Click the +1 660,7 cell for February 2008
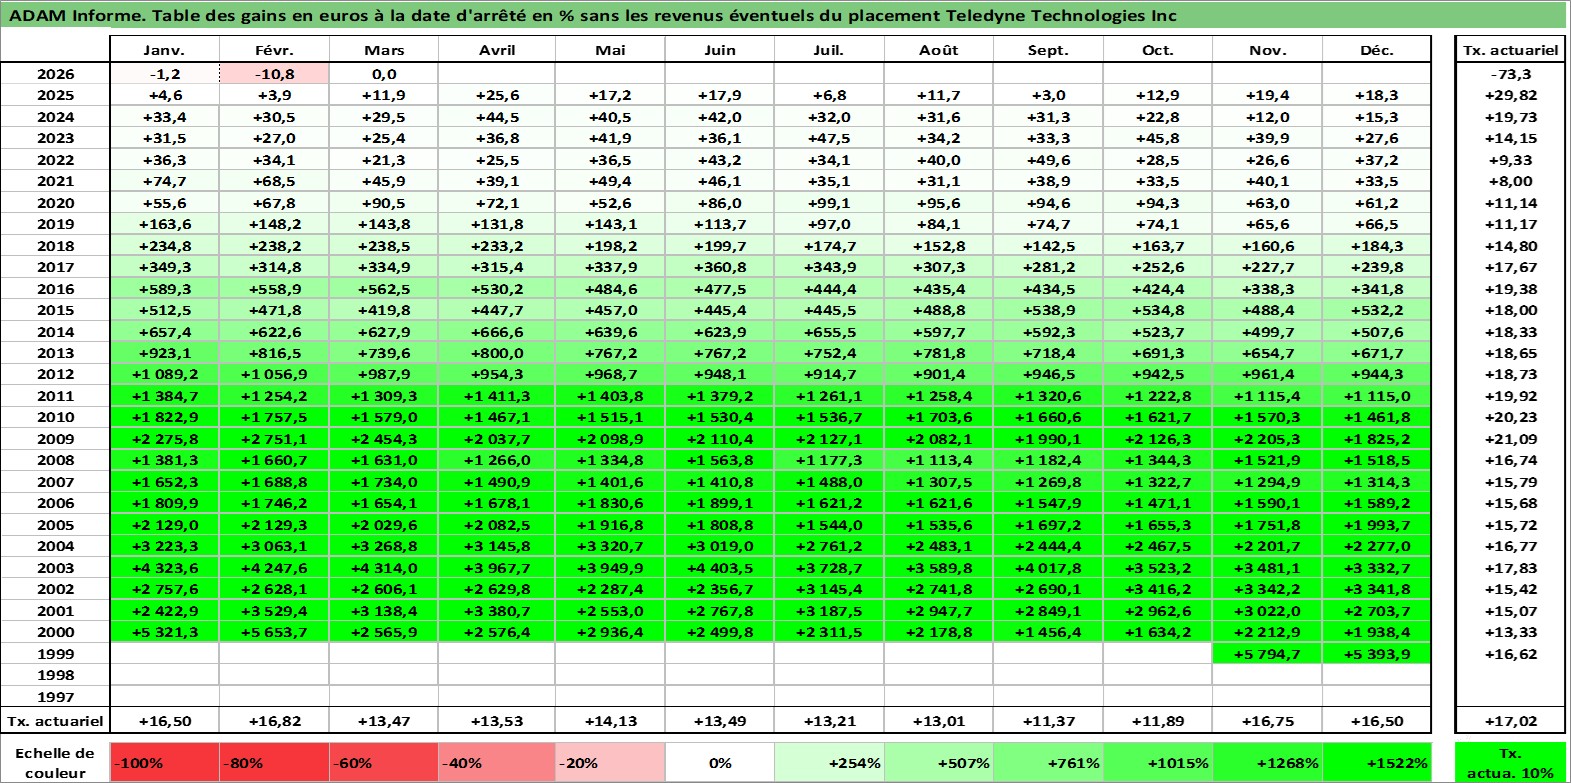This screenshot has width=1571, height=783. coord(274,460)
